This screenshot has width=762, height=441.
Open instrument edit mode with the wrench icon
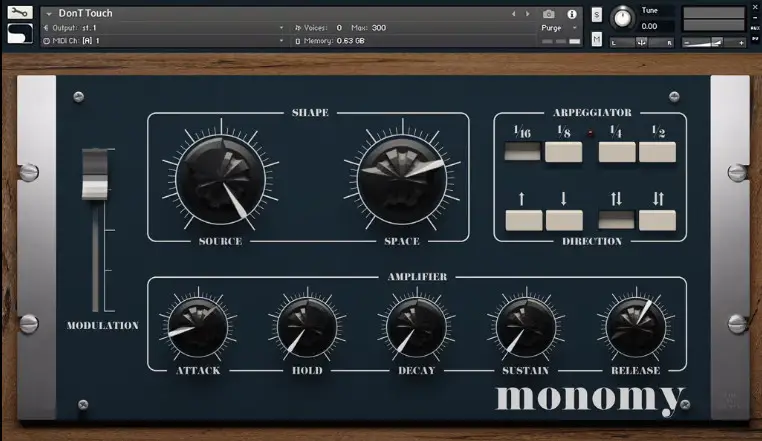(20, 12)
